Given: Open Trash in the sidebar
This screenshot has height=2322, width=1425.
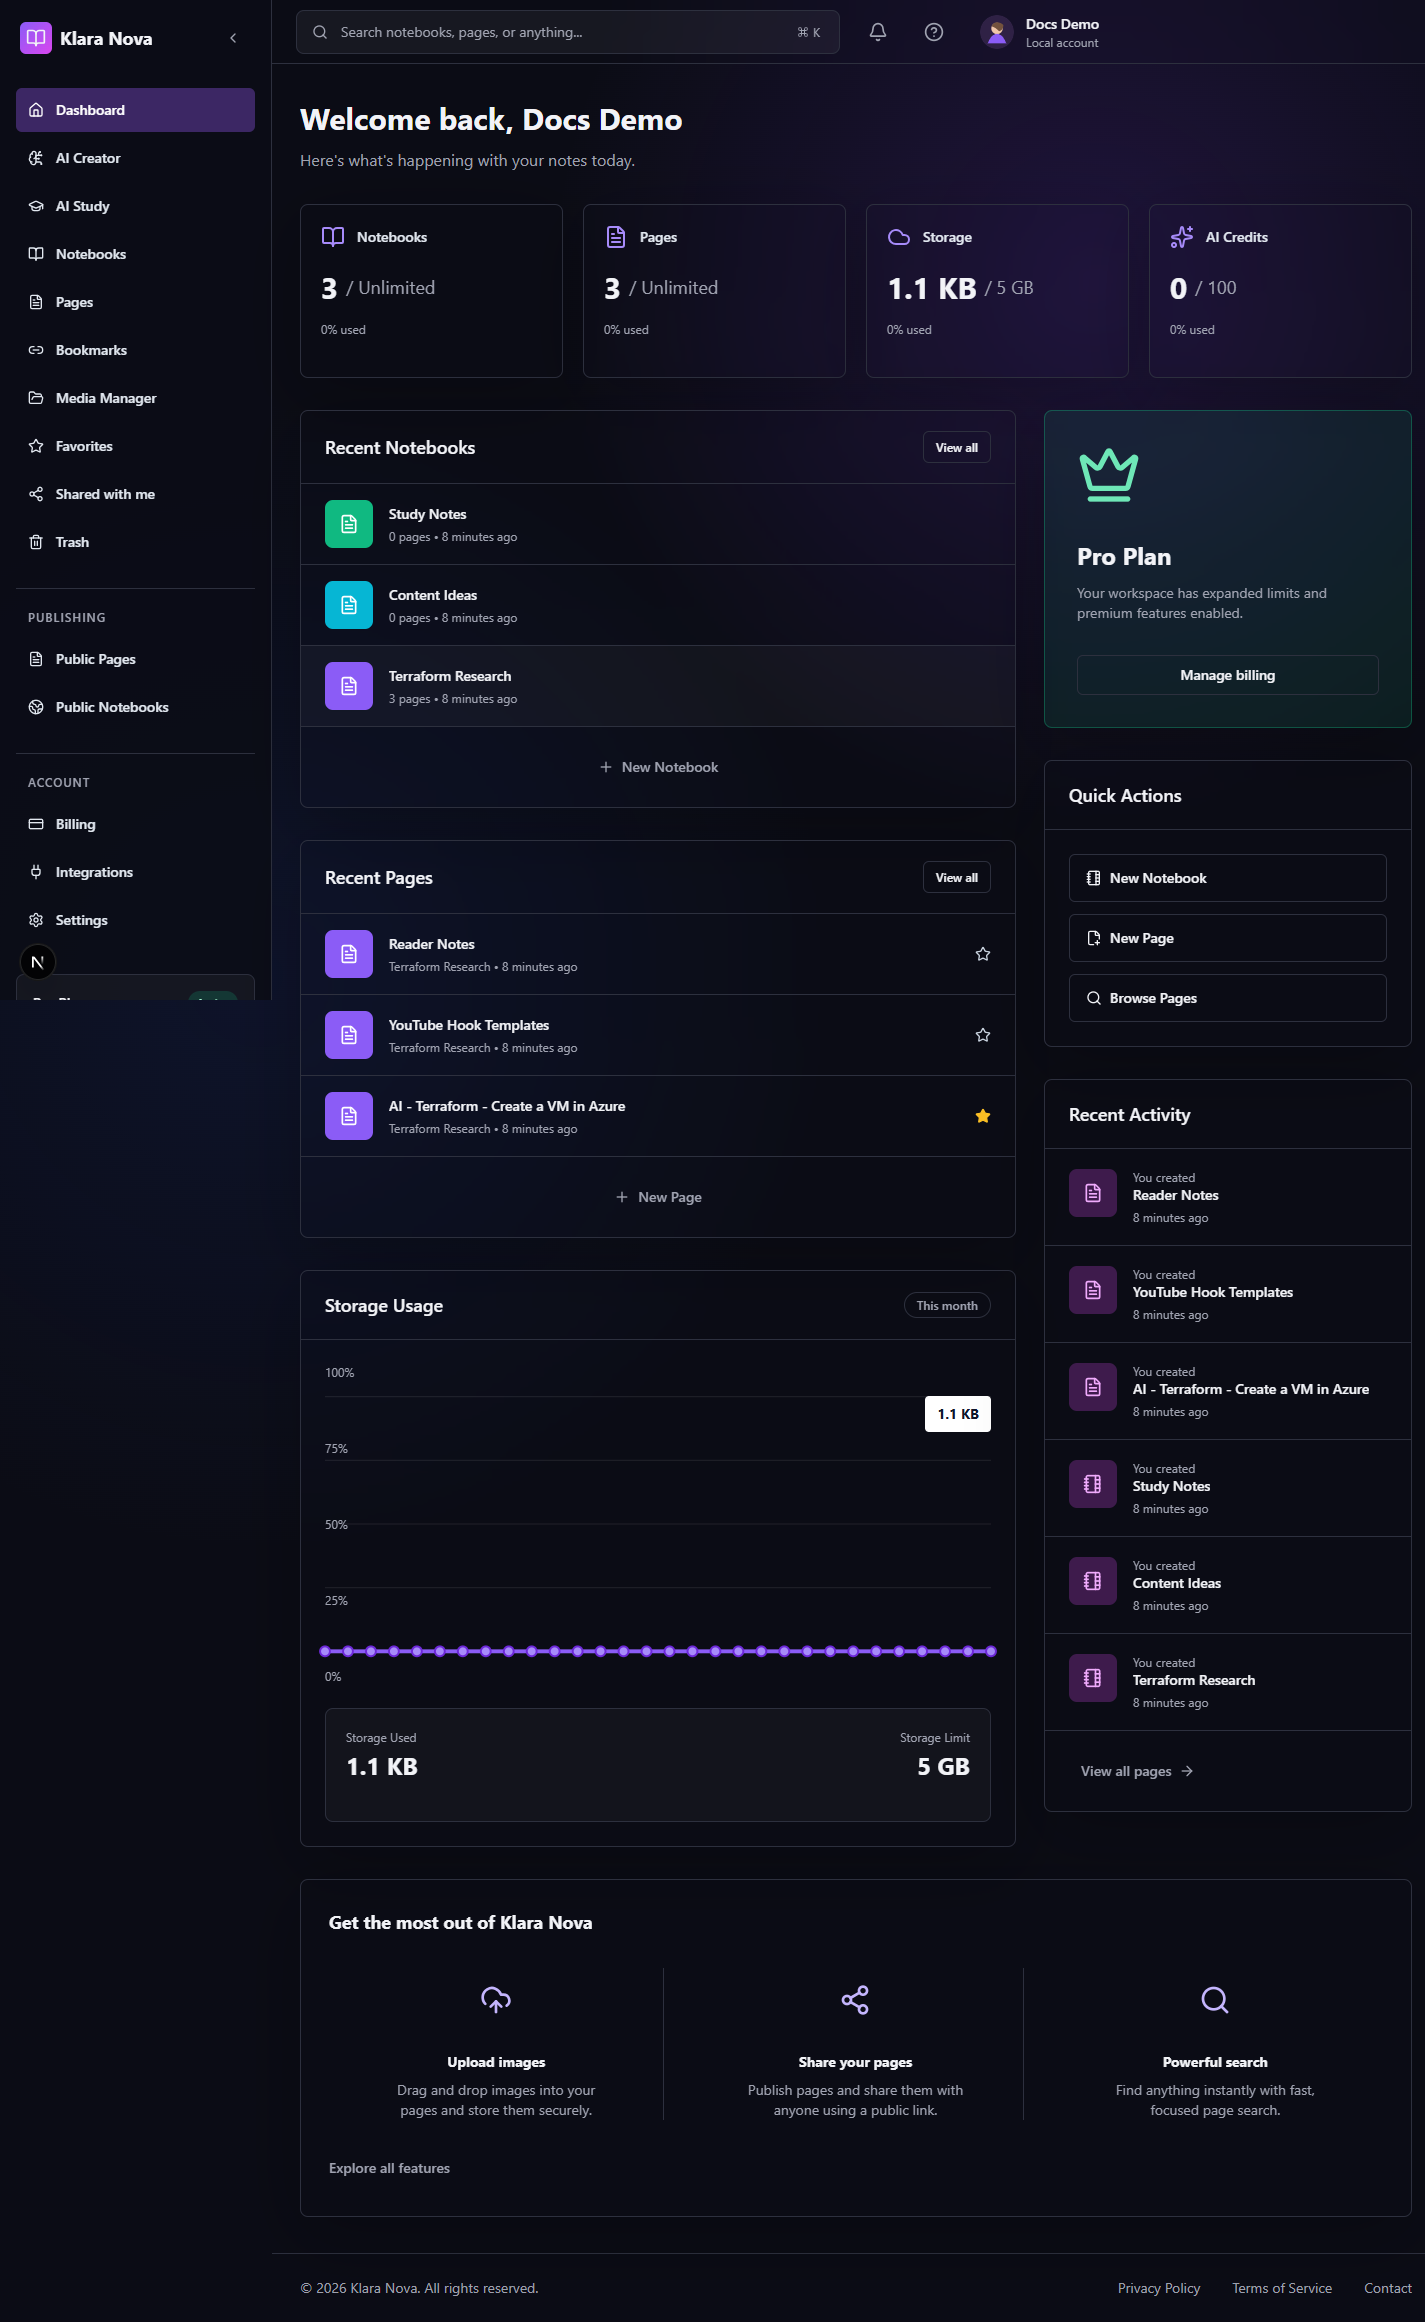Looking at the screenshot, I should [135, 542].
